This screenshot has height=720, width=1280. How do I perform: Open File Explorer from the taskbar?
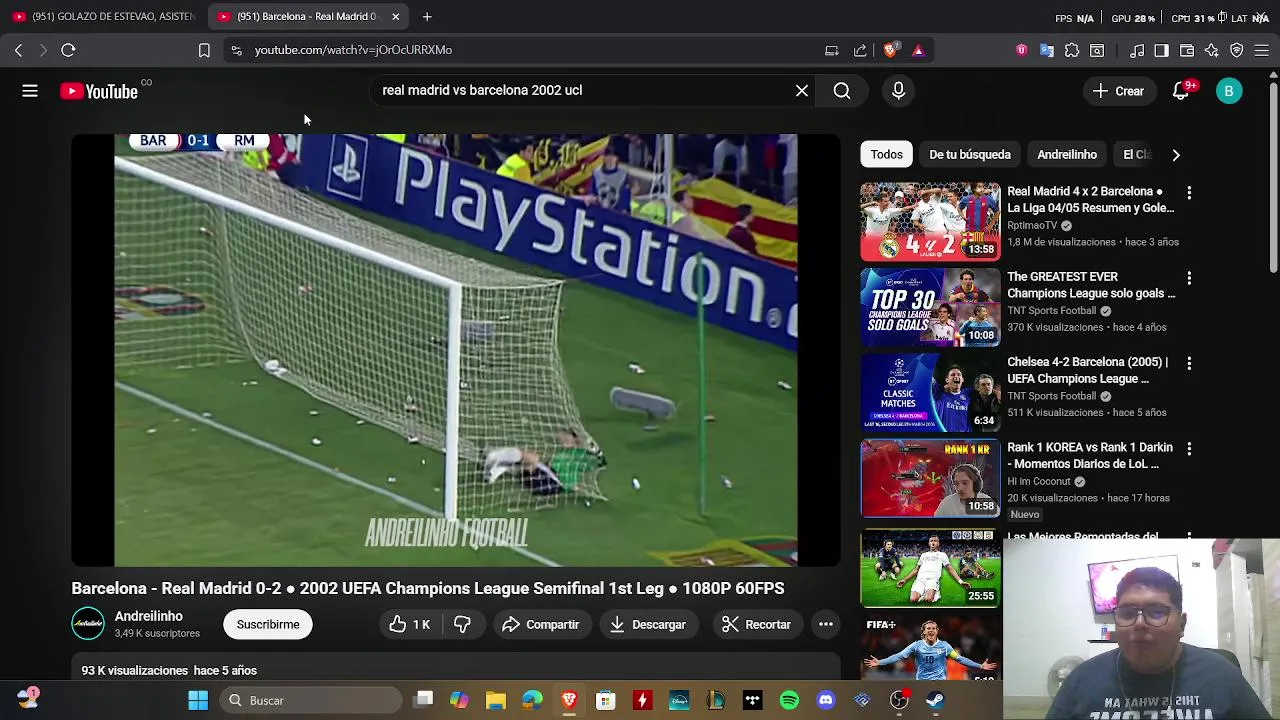click(x=496, y=700)
